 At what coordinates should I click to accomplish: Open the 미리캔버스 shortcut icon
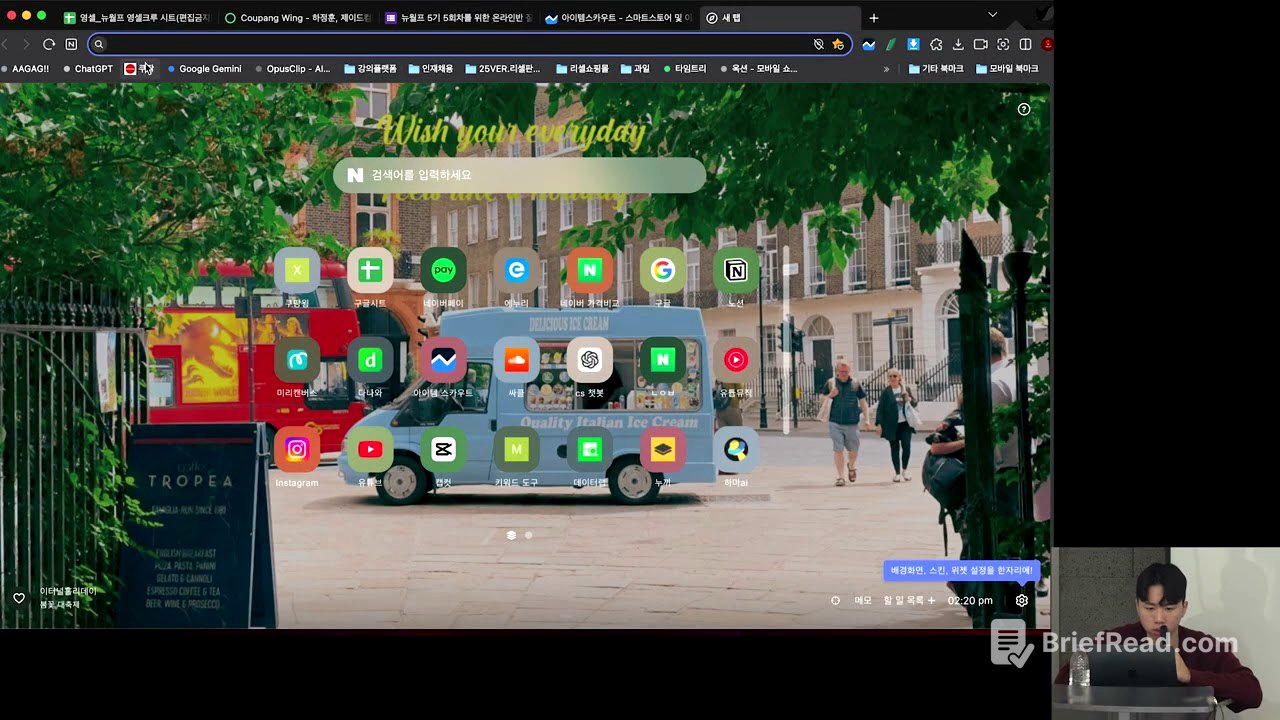pos(297,360)
